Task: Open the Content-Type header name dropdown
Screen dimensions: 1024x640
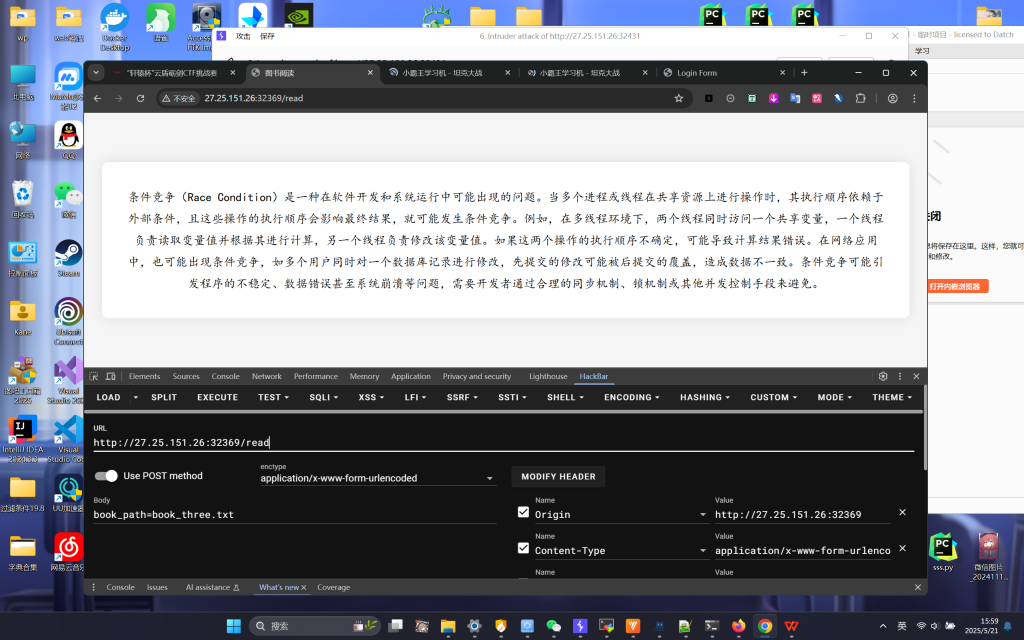Action: tap(703, 551)
